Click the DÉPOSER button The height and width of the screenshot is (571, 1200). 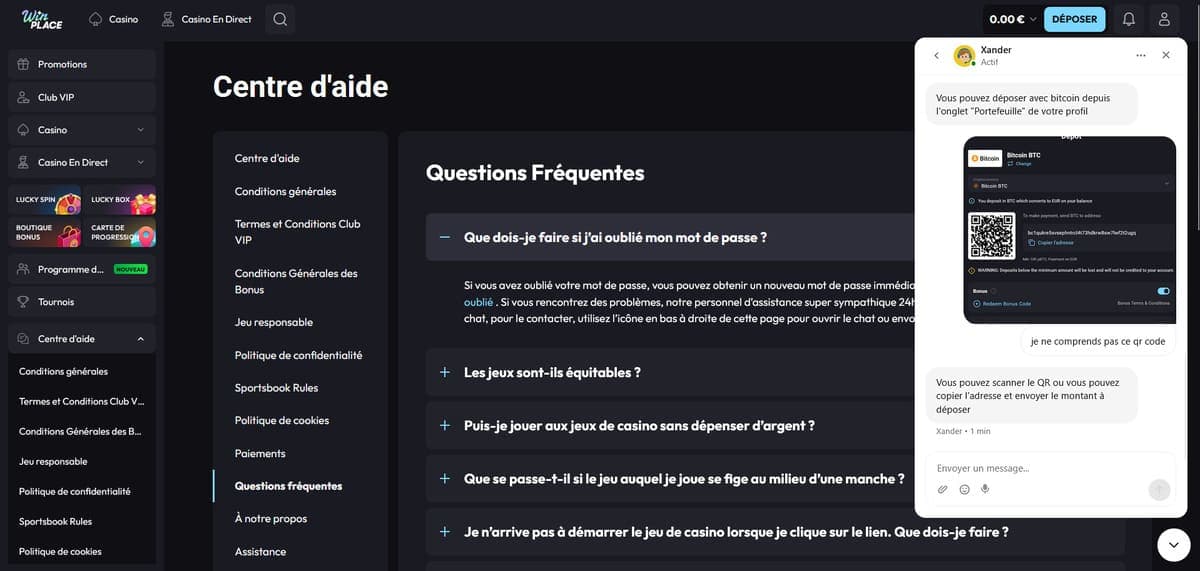click(1075, 19)
